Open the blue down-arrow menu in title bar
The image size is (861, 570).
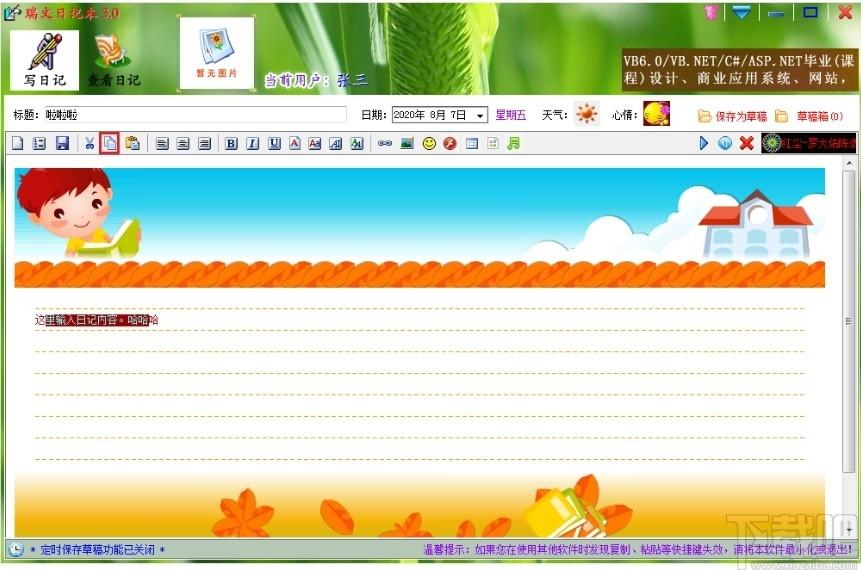click(741, 12)
